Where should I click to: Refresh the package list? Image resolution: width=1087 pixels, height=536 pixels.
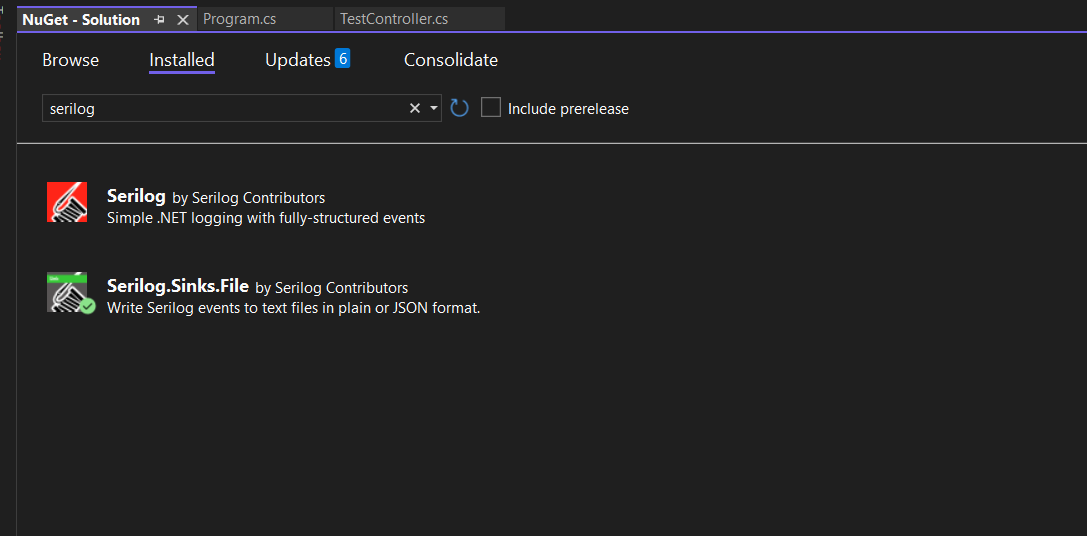click(460, 108)
